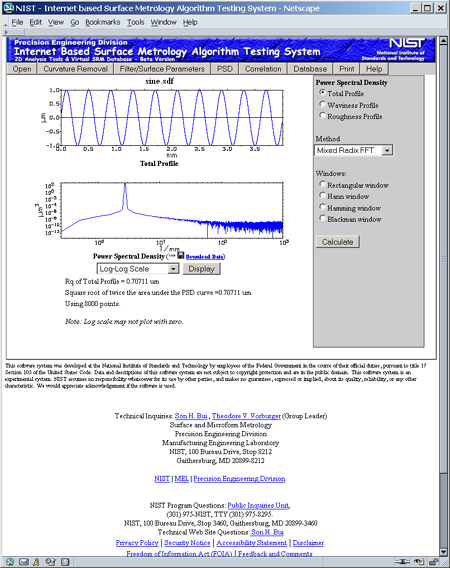The width and height of the screenshot is (450, 568).
Task: Open the Accessibility Statement link
Action: pos(251,543)
